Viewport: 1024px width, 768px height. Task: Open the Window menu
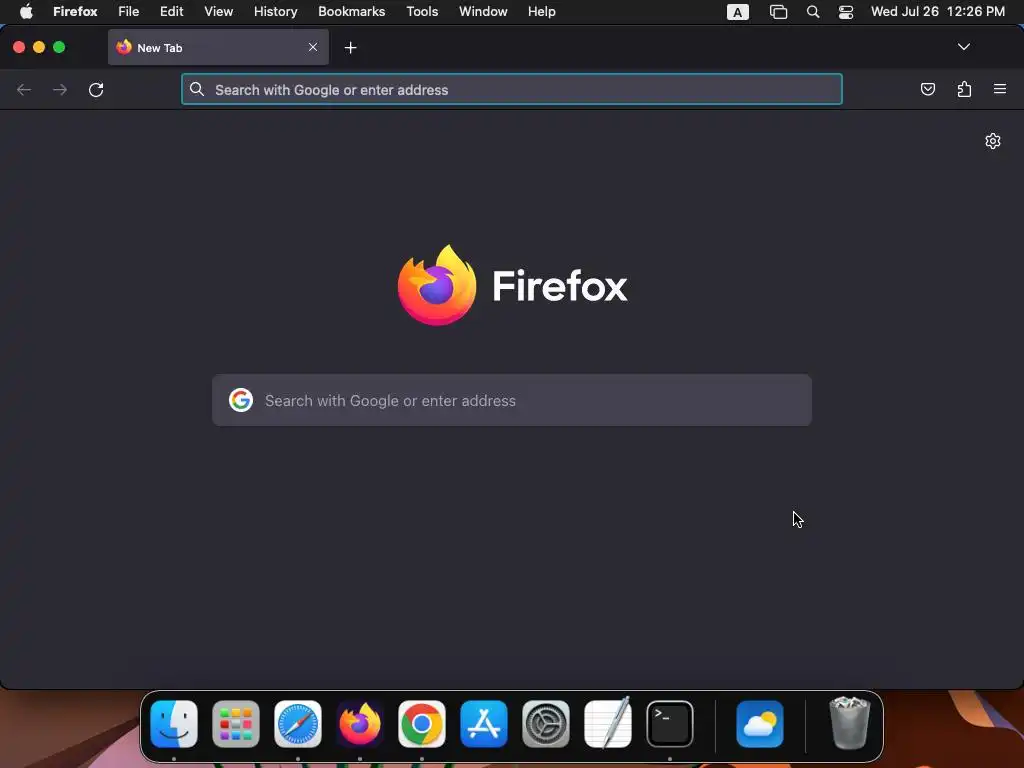coord(483,12)
